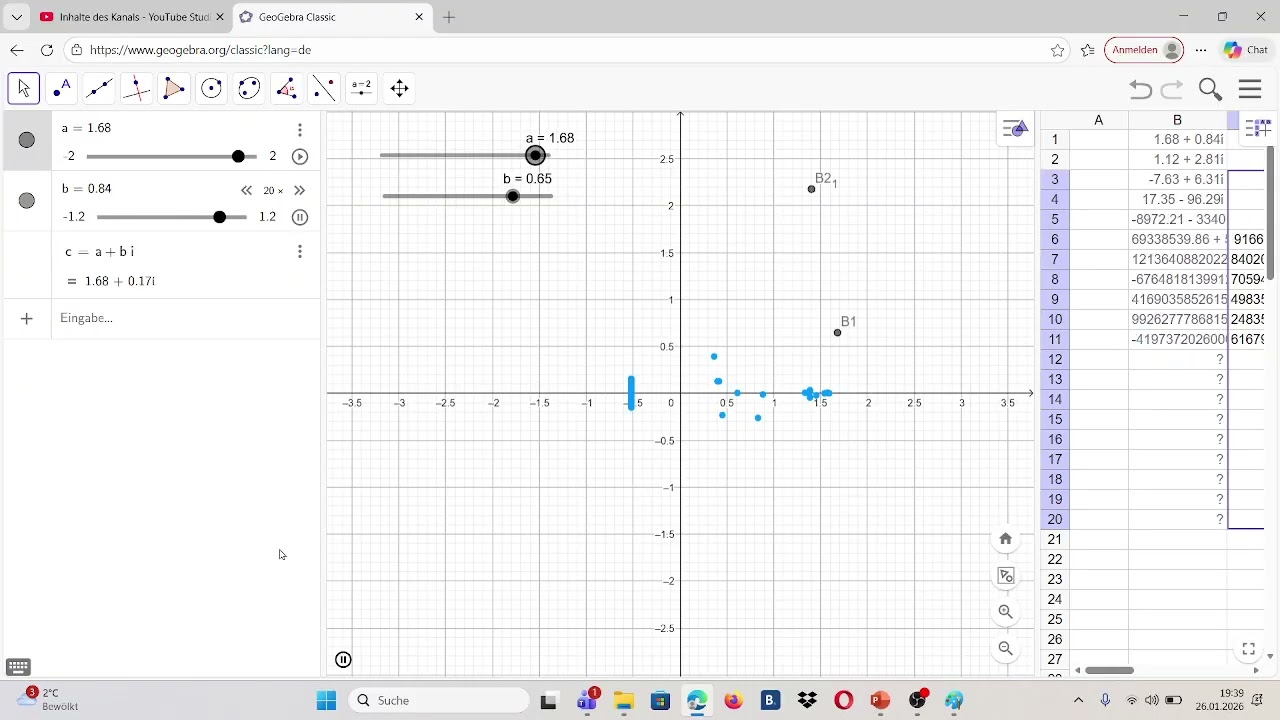Switch to the YouTube Studio browser tab

[133, 17]
